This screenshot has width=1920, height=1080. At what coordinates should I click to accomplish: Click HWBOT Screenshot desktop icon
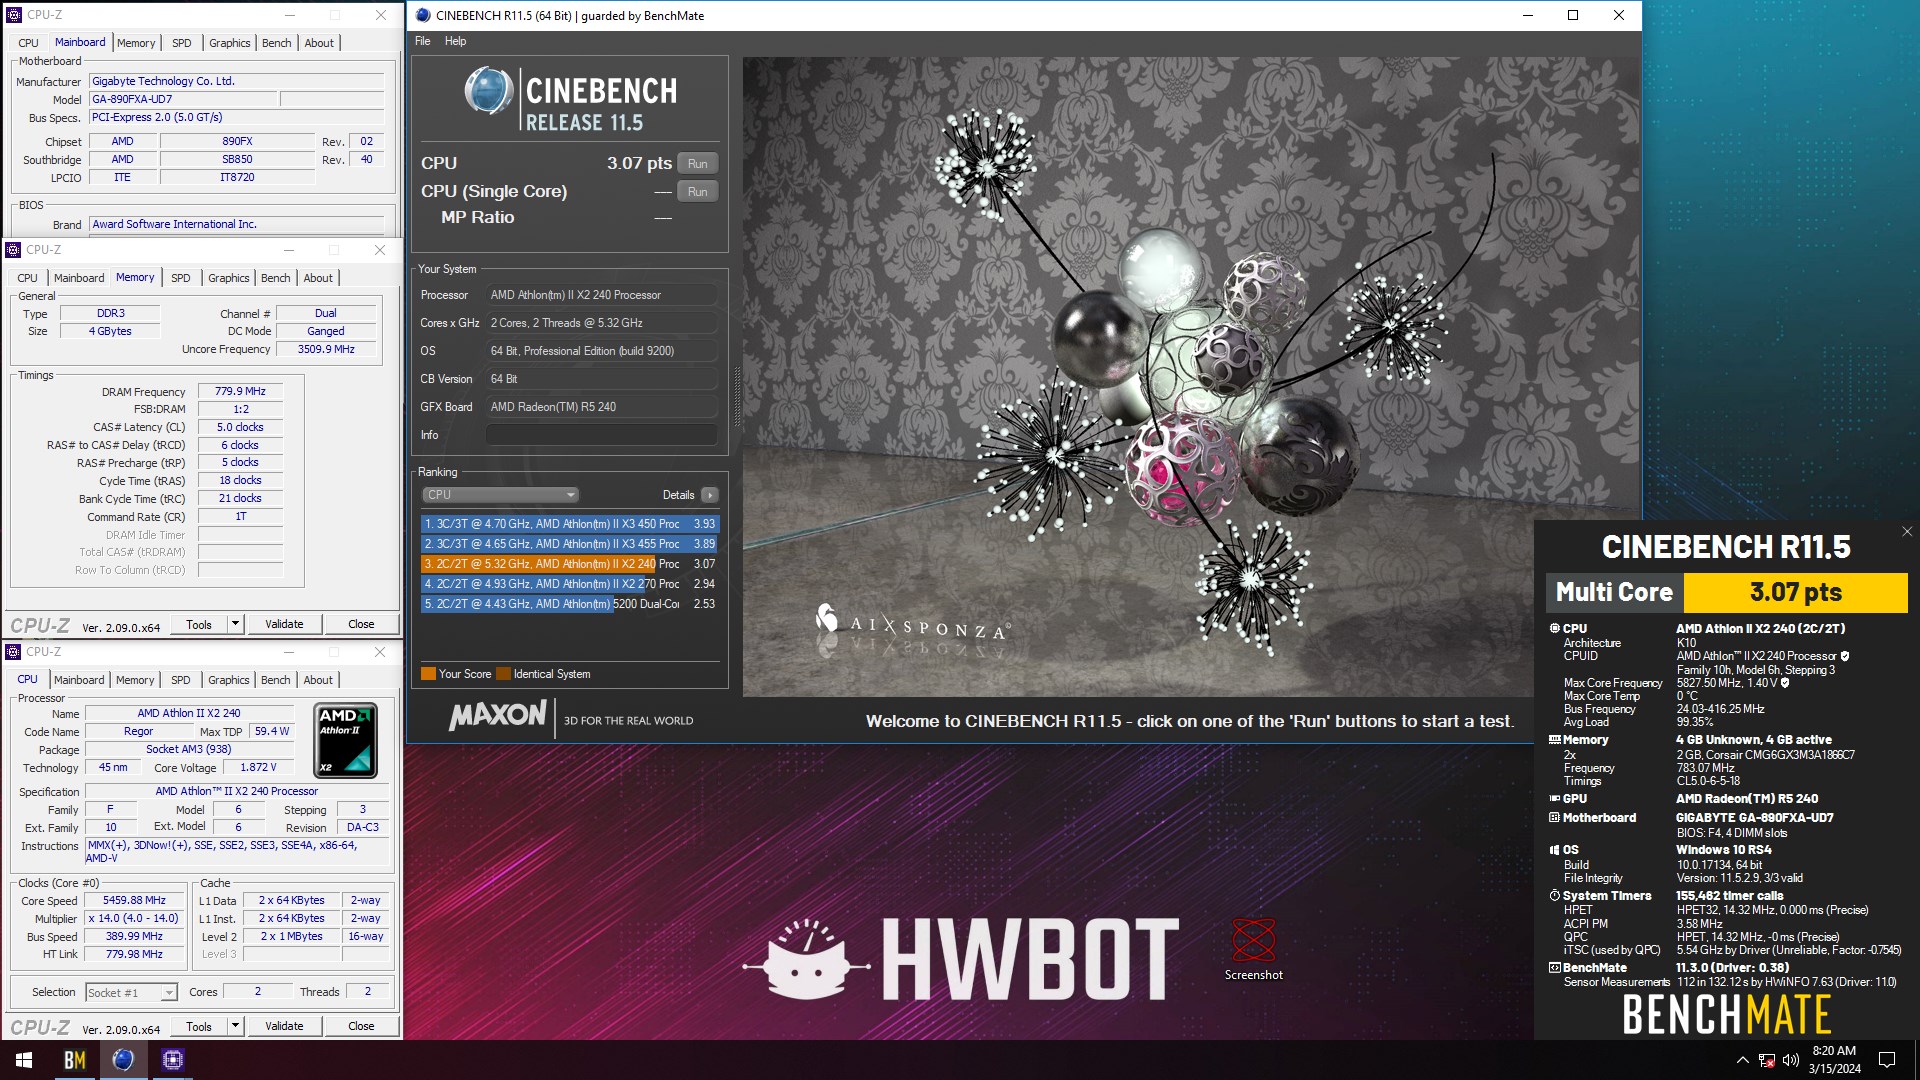click(x=1253, y=949)
